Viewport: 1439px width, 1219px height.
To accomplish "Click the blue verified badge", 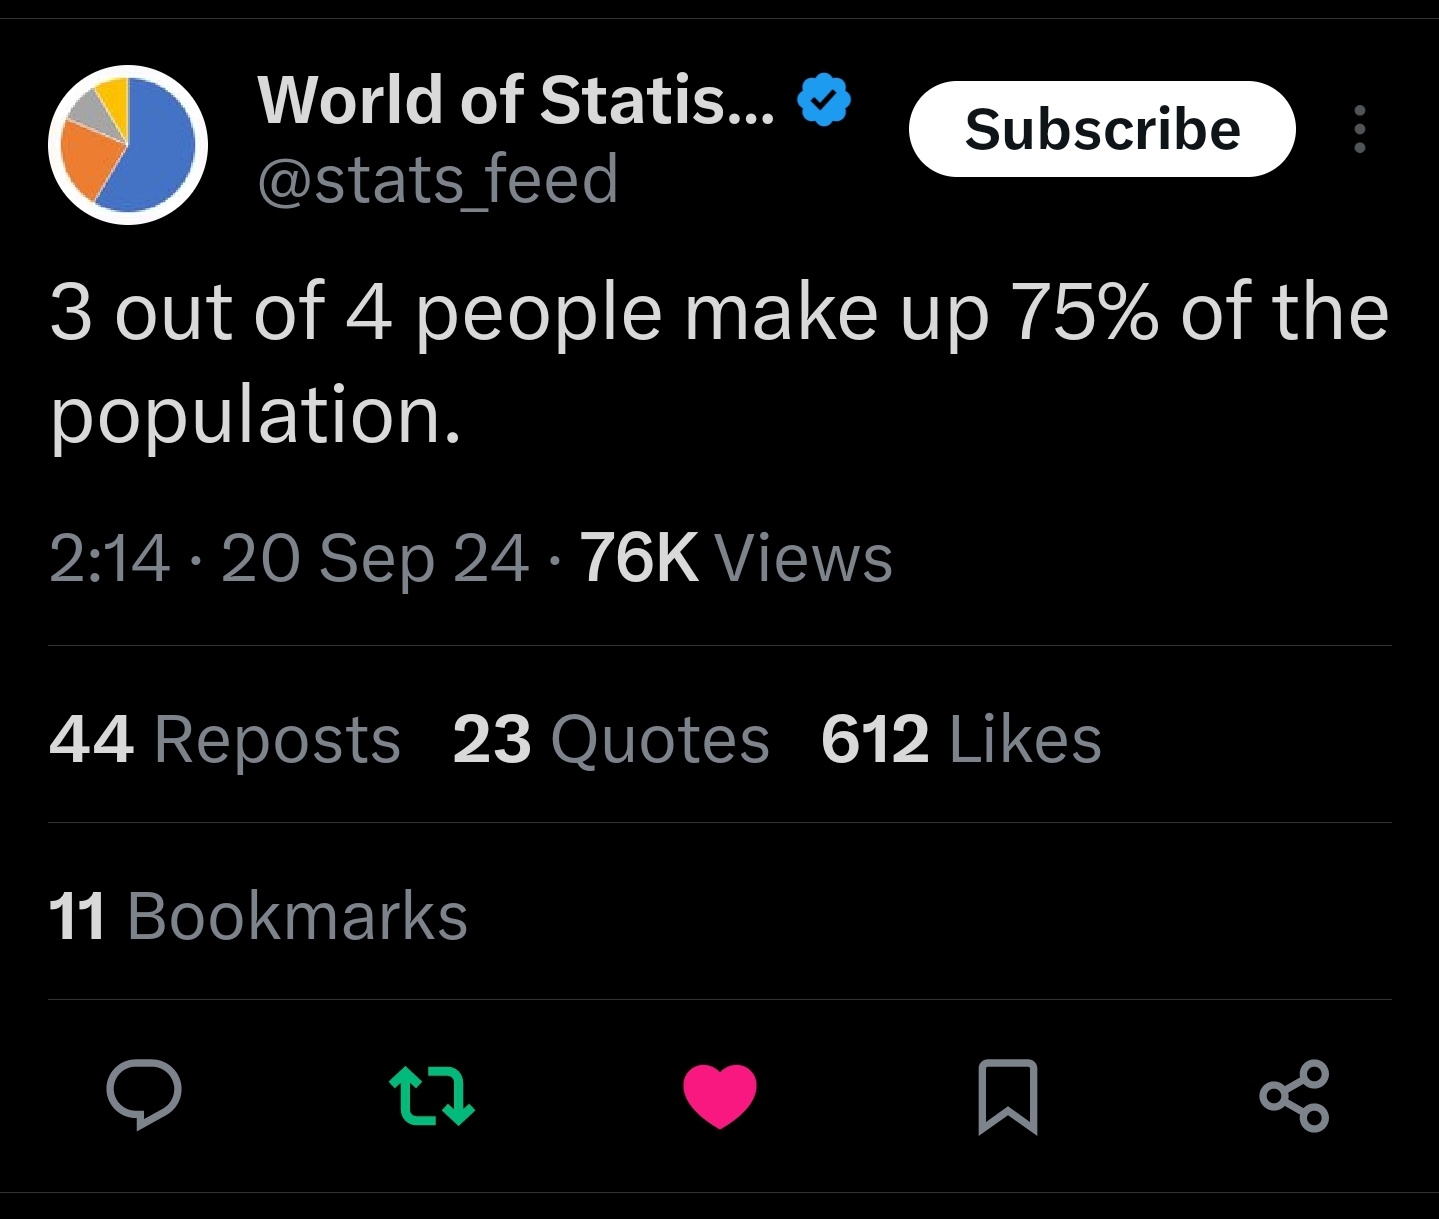I will 823,99.
